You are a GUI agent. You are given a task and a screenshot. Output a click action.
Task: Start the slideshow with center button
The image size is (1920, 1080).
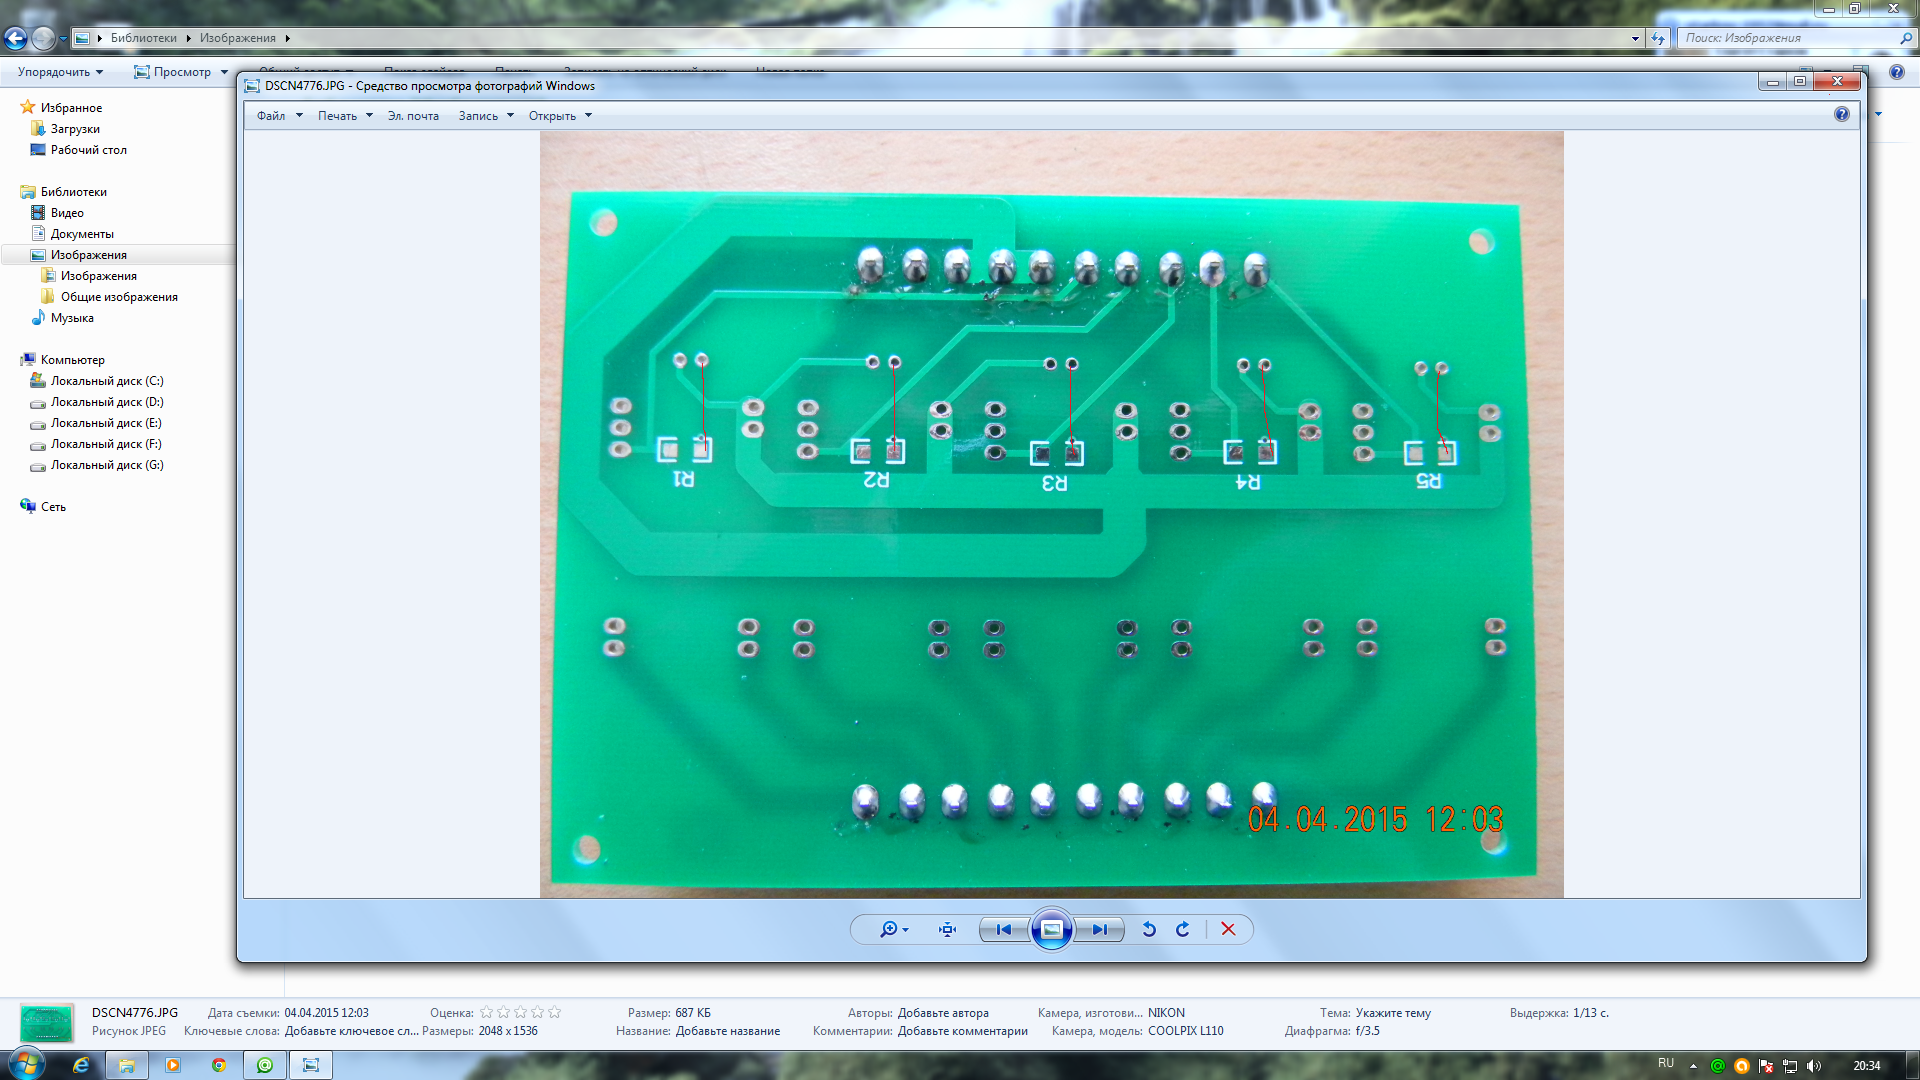tap(1051, 929)
